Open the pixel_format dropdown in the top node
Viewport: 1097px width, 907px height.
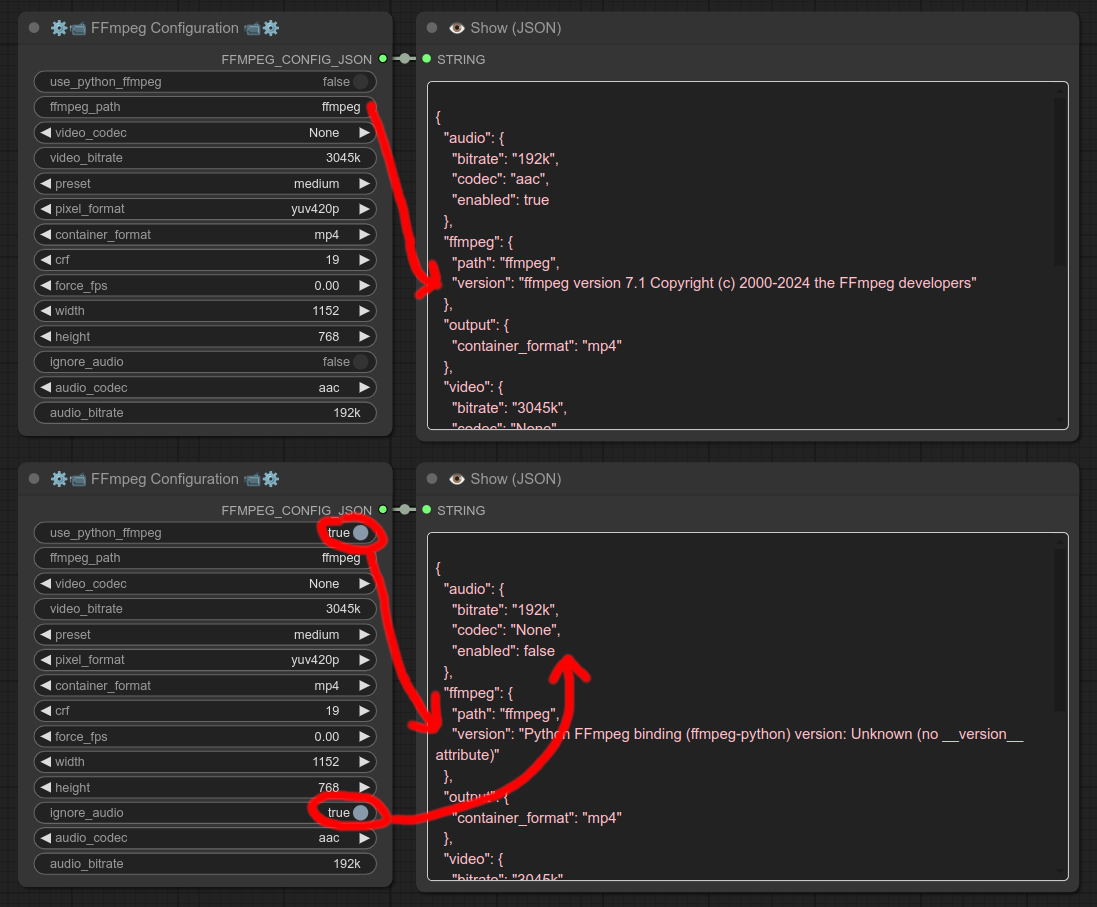[x=205, y=209]
